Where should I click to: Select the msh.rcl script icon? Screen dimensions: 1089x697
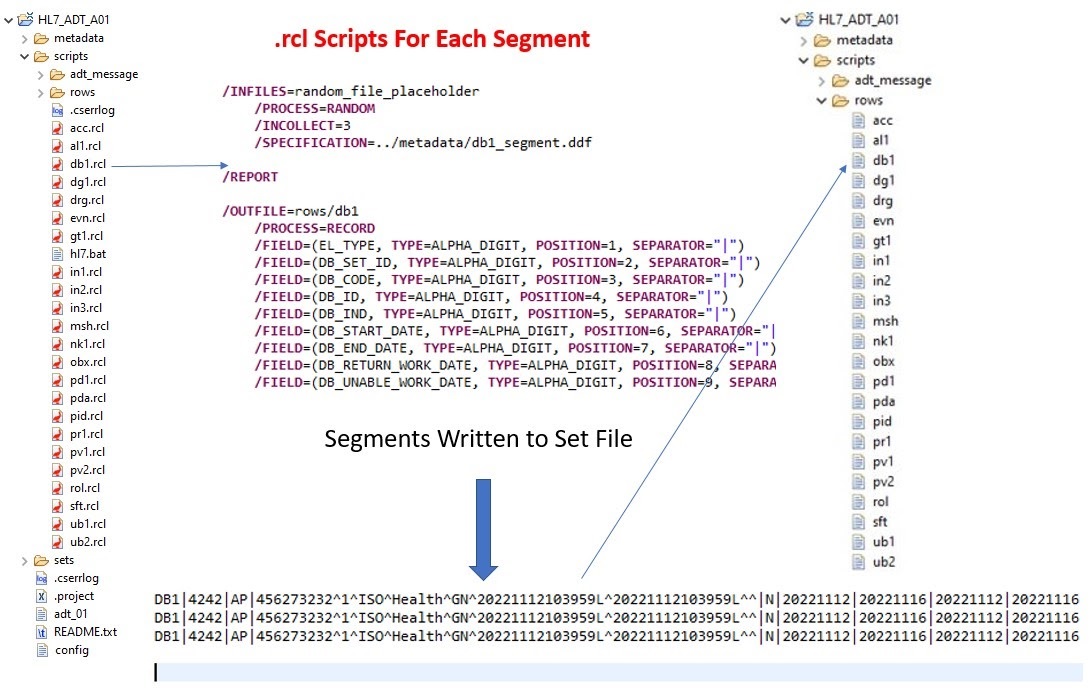tap(59, 326)
